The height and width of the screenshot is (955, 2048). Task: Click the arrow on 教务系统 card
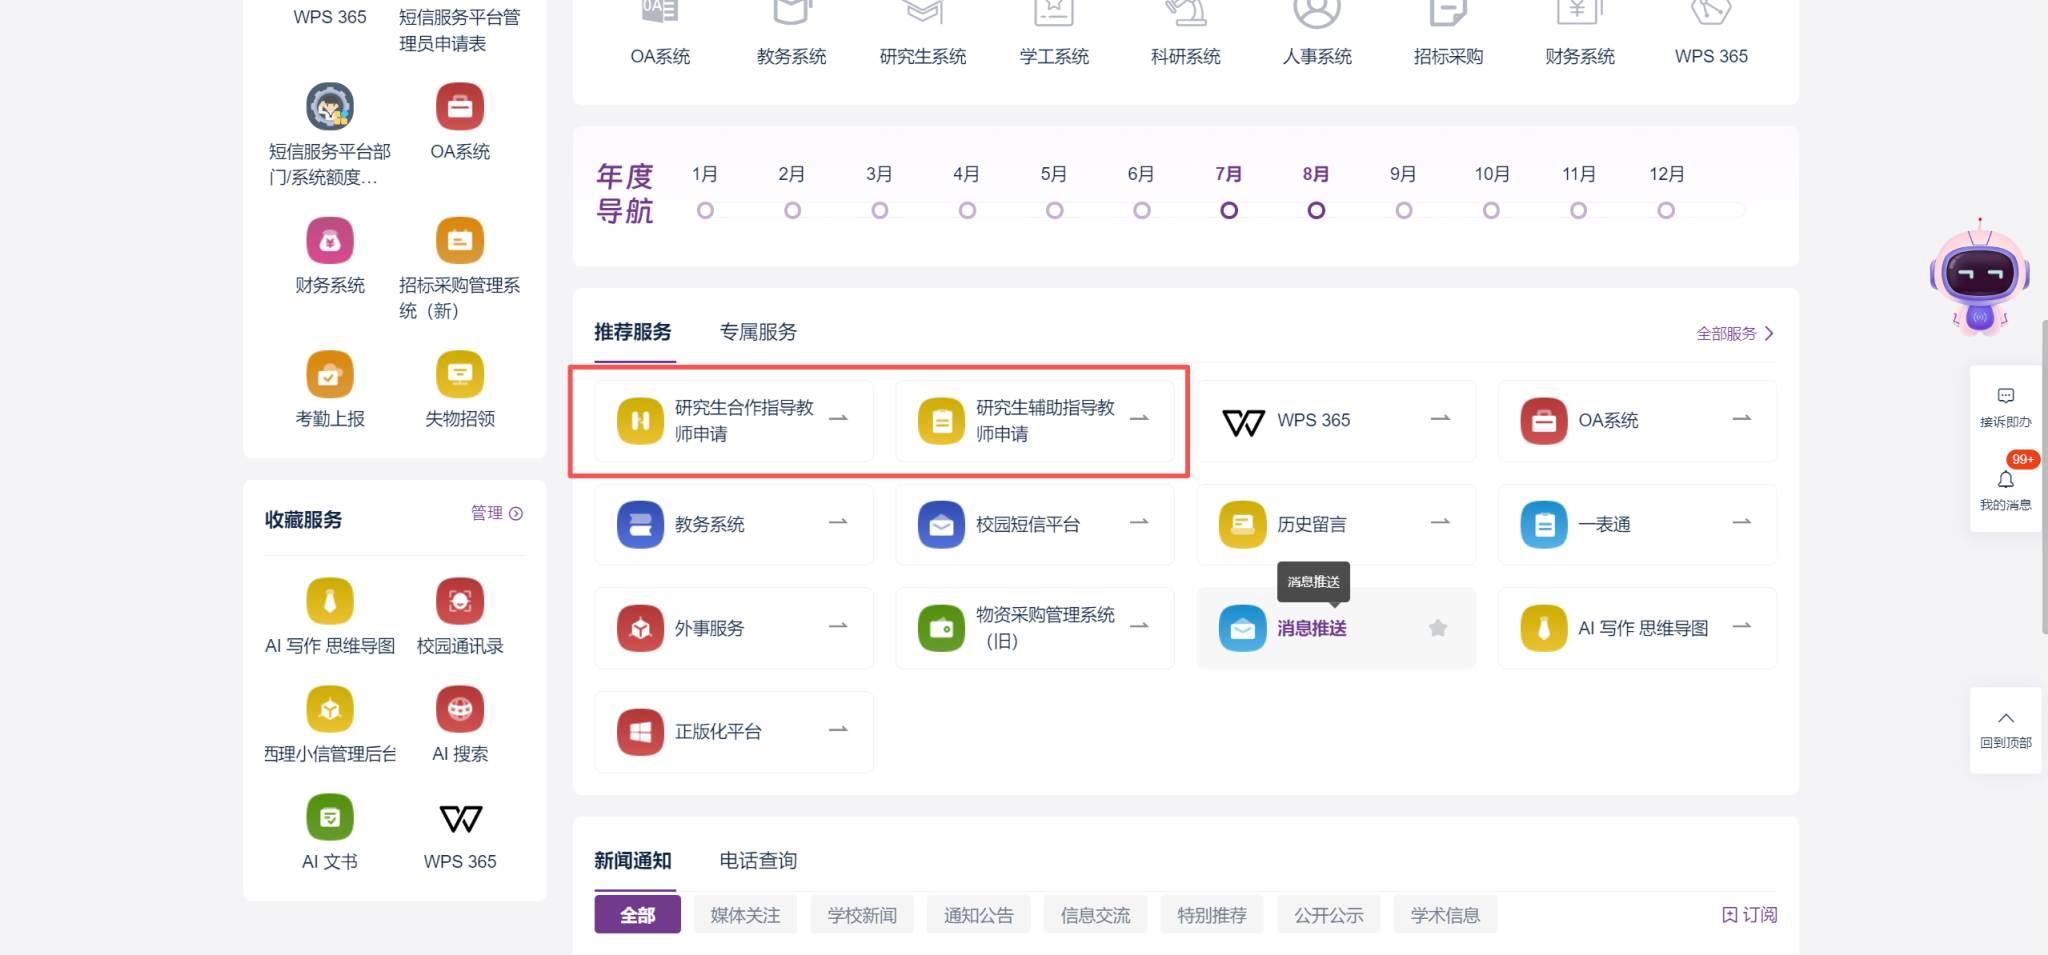click(838, 522)
